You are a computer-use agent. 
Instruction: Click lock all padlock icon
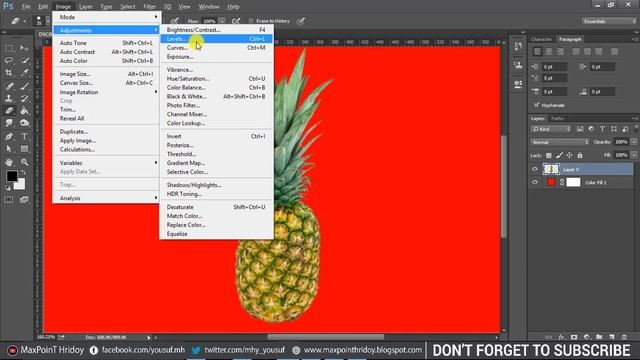coord(580,155)
